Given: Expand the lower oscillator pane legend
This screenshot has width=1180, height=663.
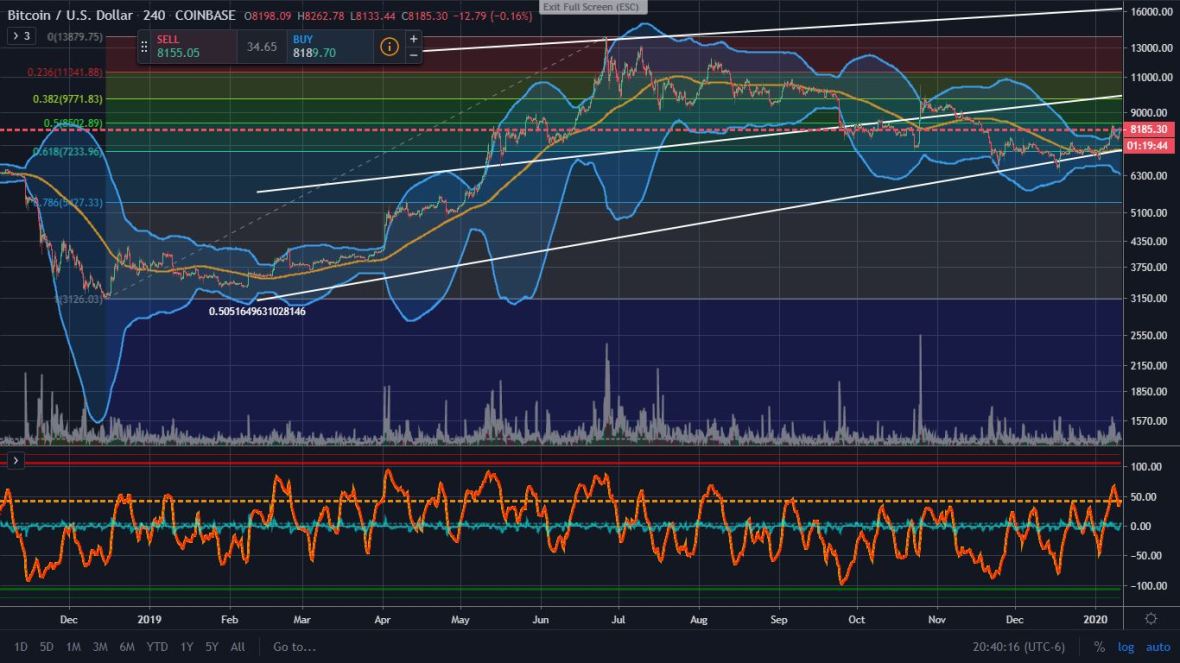Looking at the screenshot, I should (15, 460).
